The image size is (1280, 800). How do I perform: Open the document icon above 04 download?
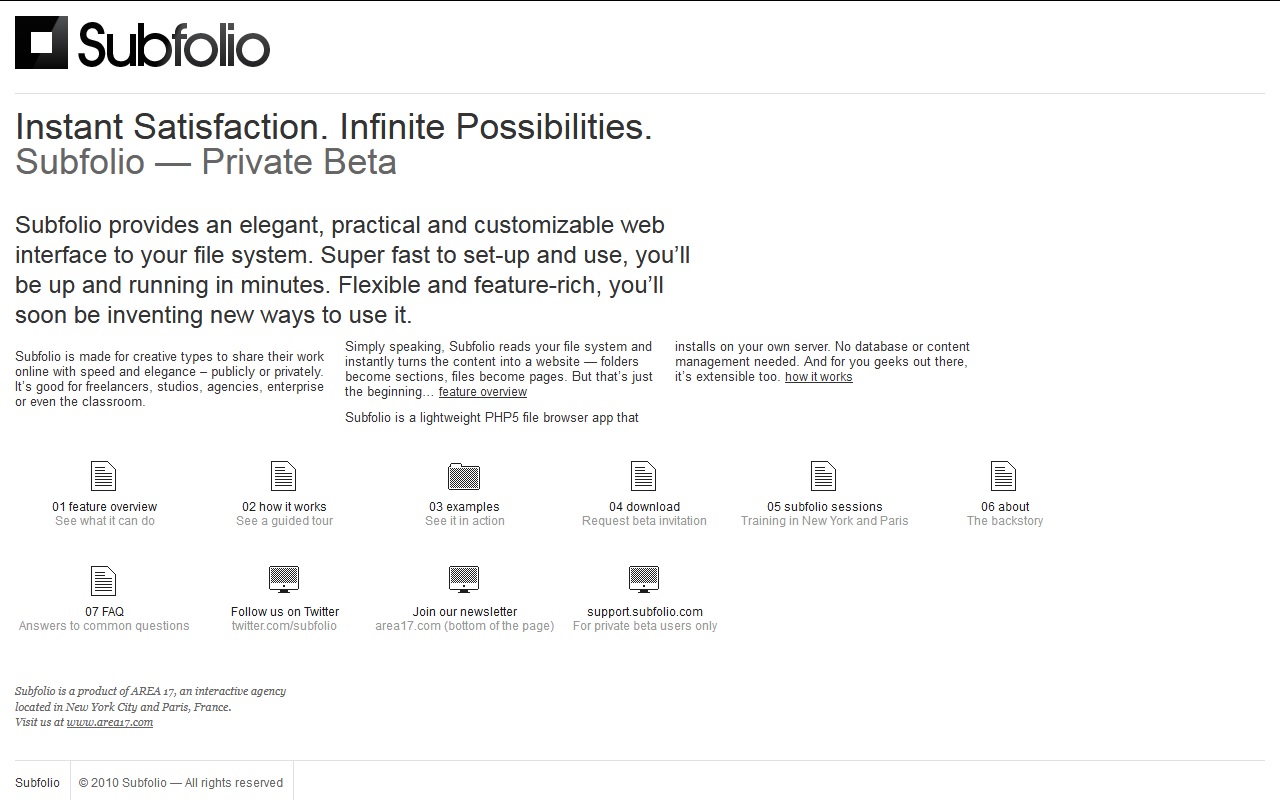[643, 476]
